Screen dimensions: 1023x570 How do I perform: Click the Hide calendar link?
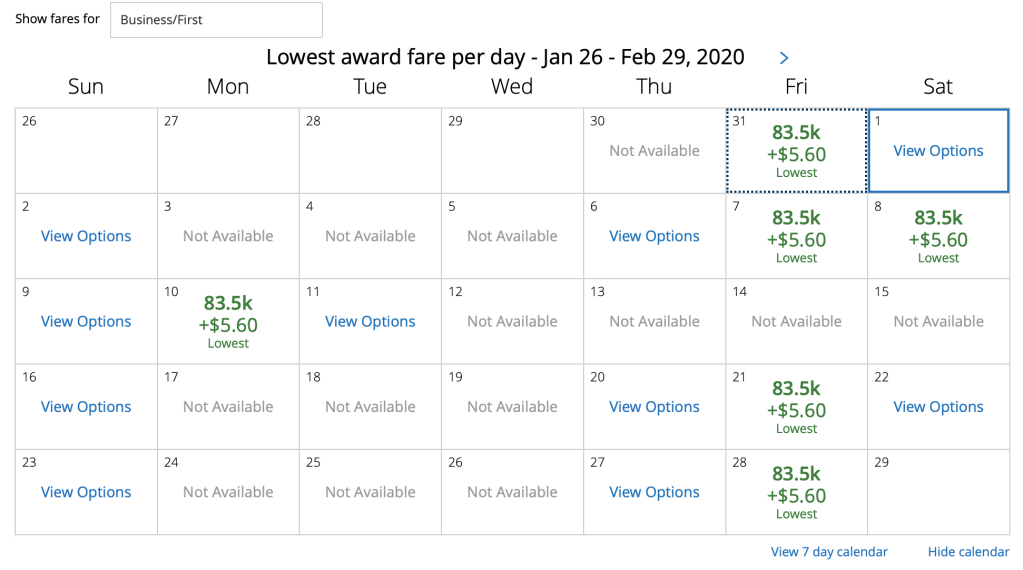(x=968, y=552)
